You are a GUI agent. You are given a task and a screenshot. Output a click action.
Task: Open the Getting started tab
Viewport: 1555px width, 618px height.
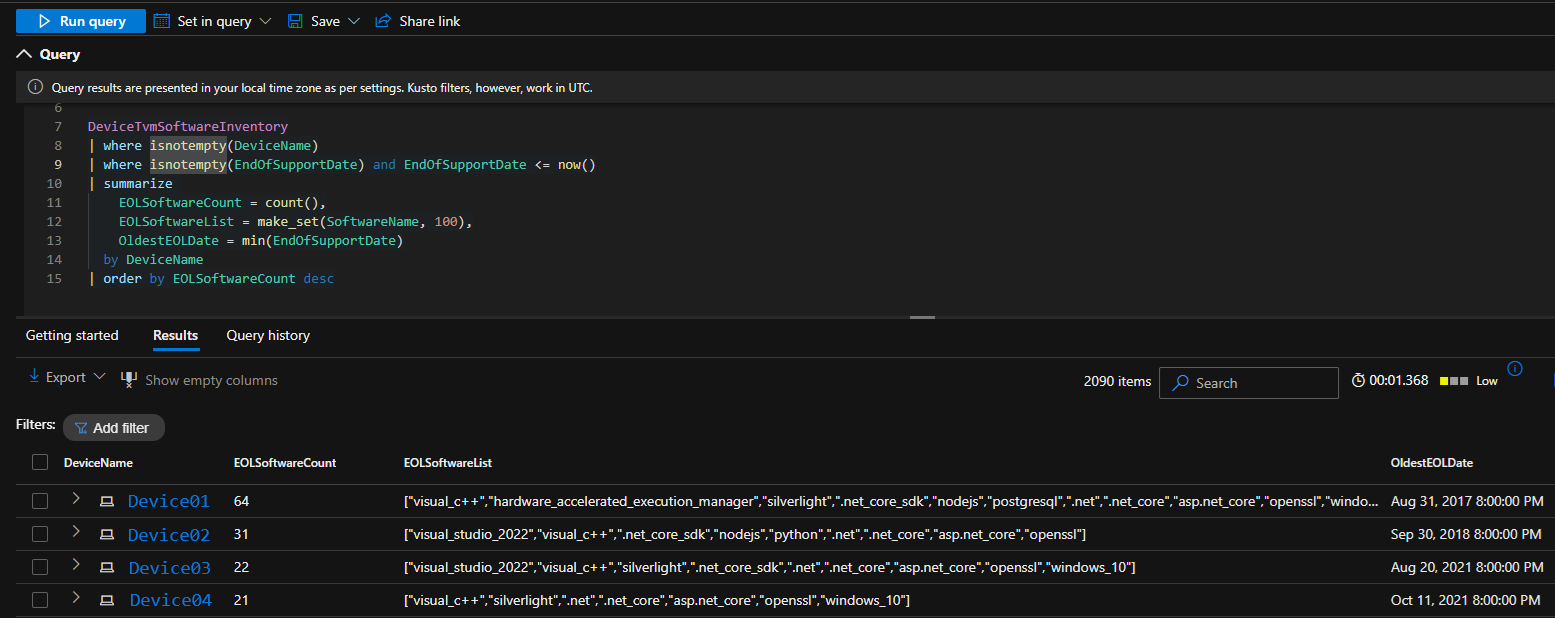pyautogui.click(x=72, y=335)
